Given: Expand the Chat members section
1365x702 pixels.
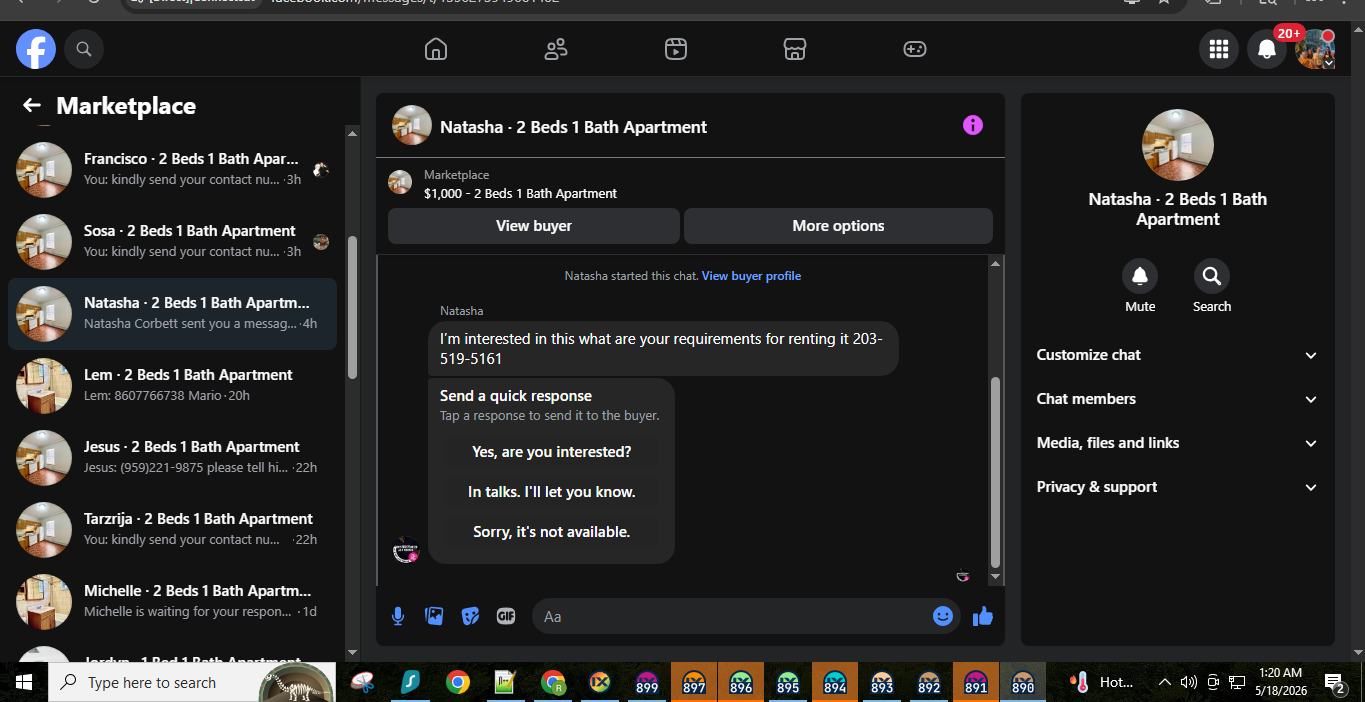Looking at the screenshot, I should [1178, 399].
